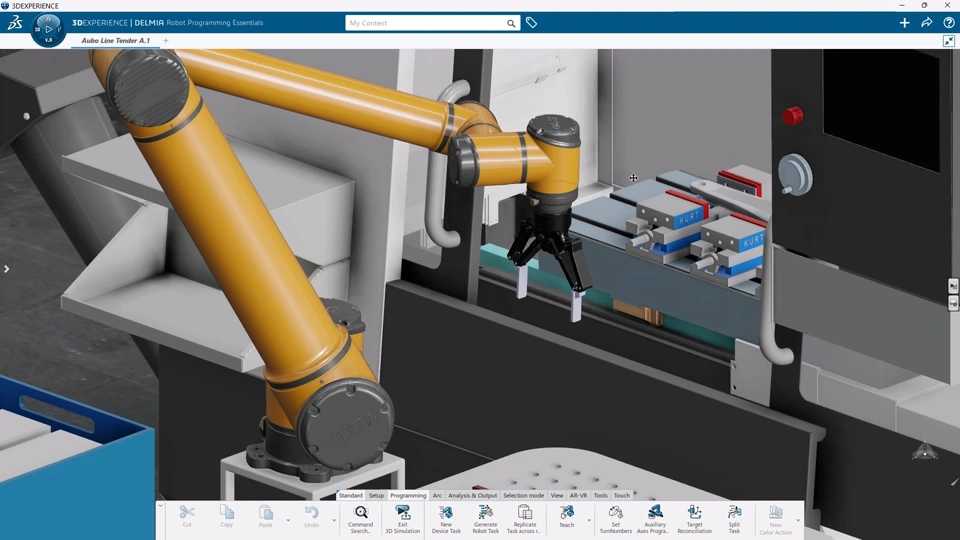Click the magnifier search icon
The width and height of the screenshot is (960, 540).
coord(511,23)
